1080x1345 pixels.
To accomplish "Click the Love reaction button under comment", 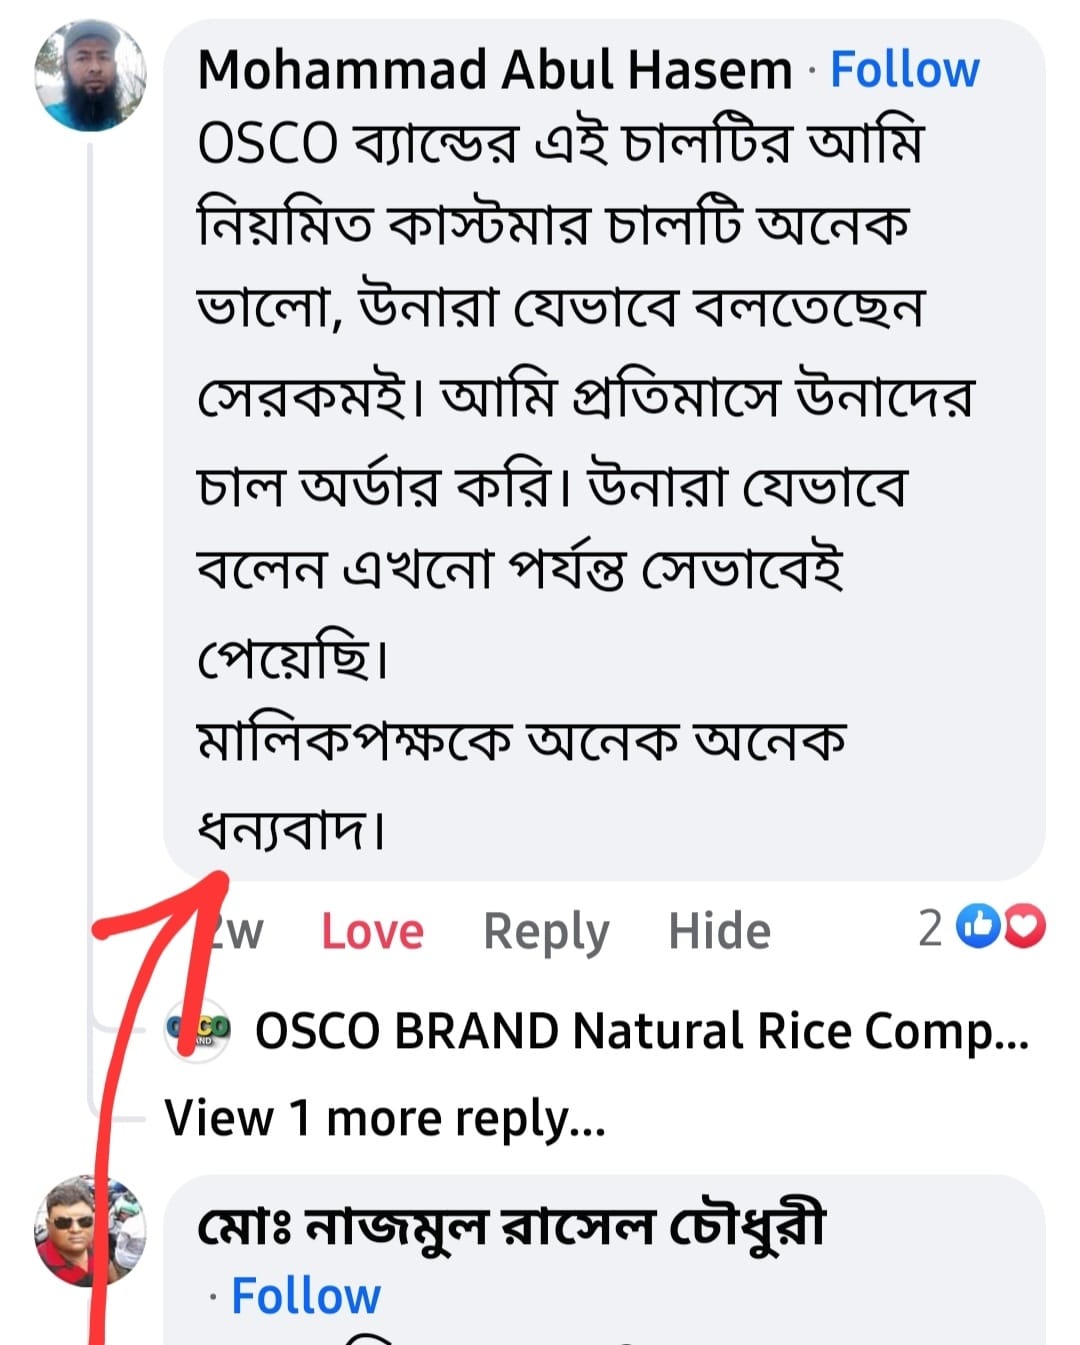I will click(x=372, y=932).
